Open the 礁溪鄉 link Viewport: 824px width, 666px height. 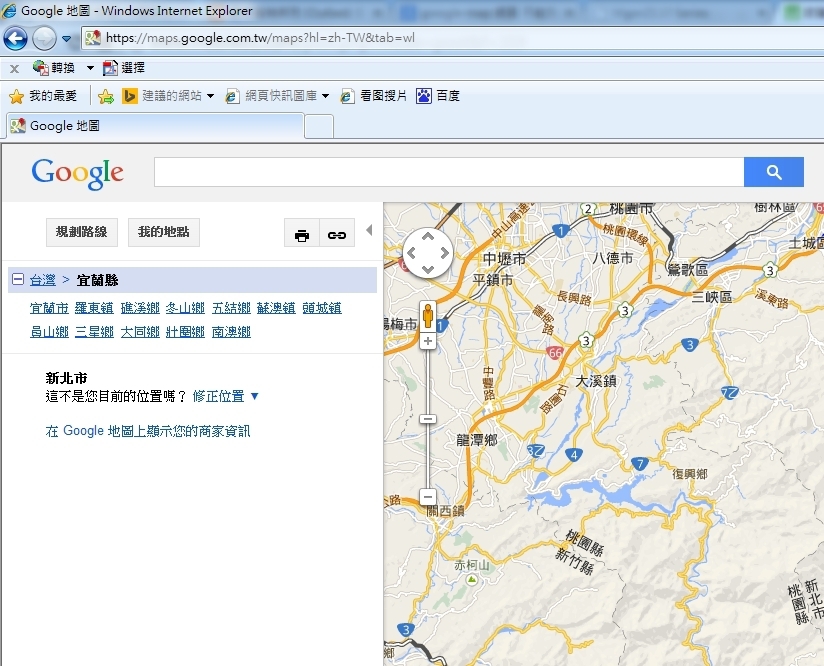tap(140, 308)
